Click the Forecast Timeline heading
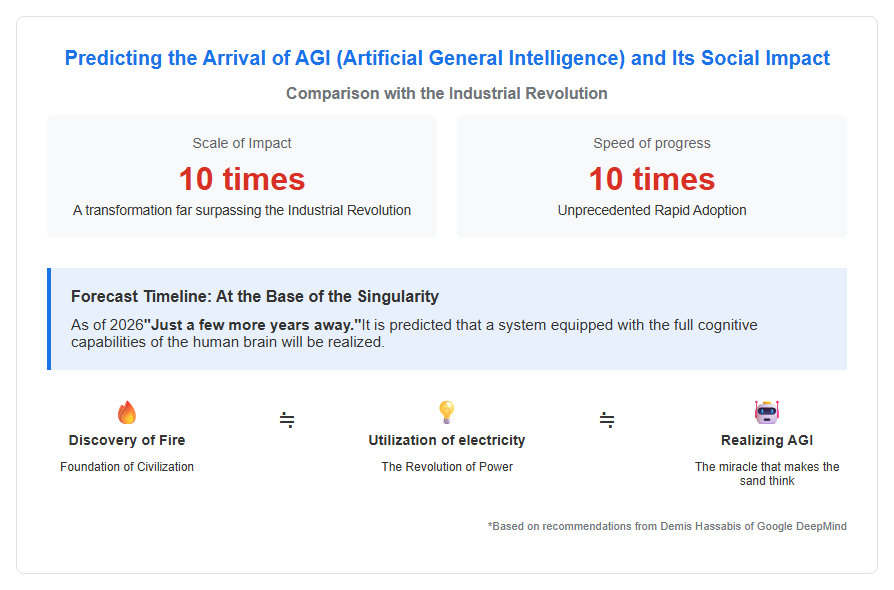 (x=255, y=296)
